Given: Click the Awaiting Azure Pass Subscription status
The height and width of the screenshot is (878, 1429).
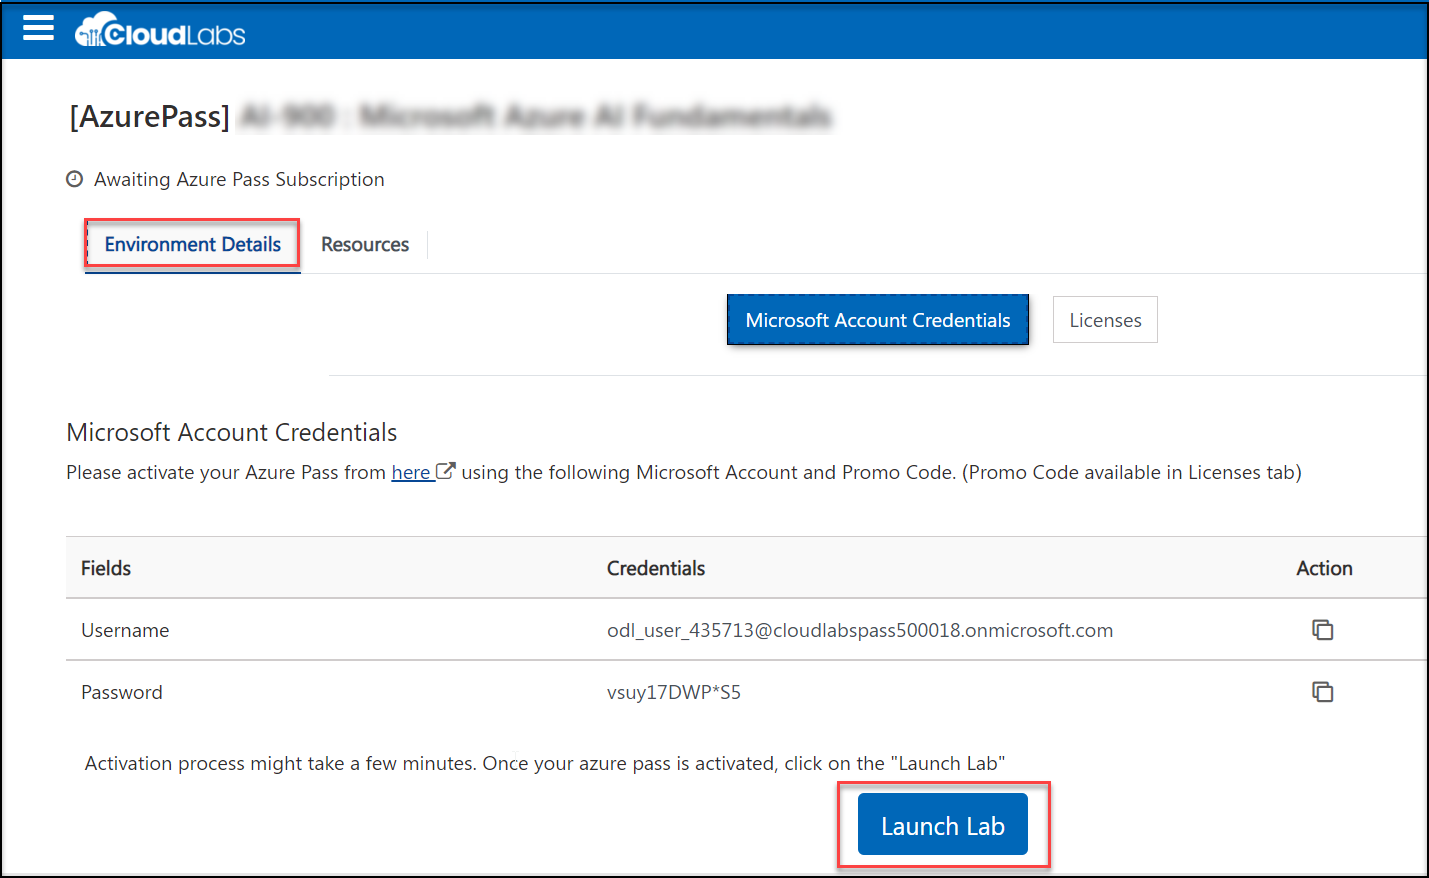Looking at the screenshot, I should (x=239, y=179).
